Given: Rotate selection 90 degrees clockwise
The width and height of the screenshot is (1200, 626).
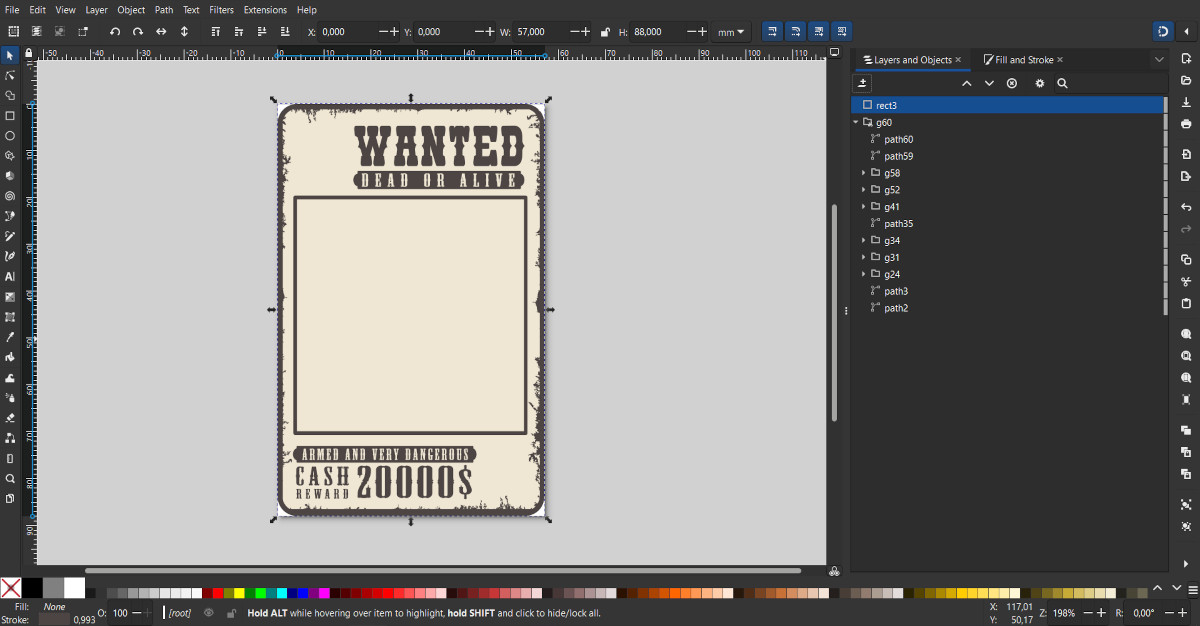Looking at the screenshot, I should (x=138, y=32).
